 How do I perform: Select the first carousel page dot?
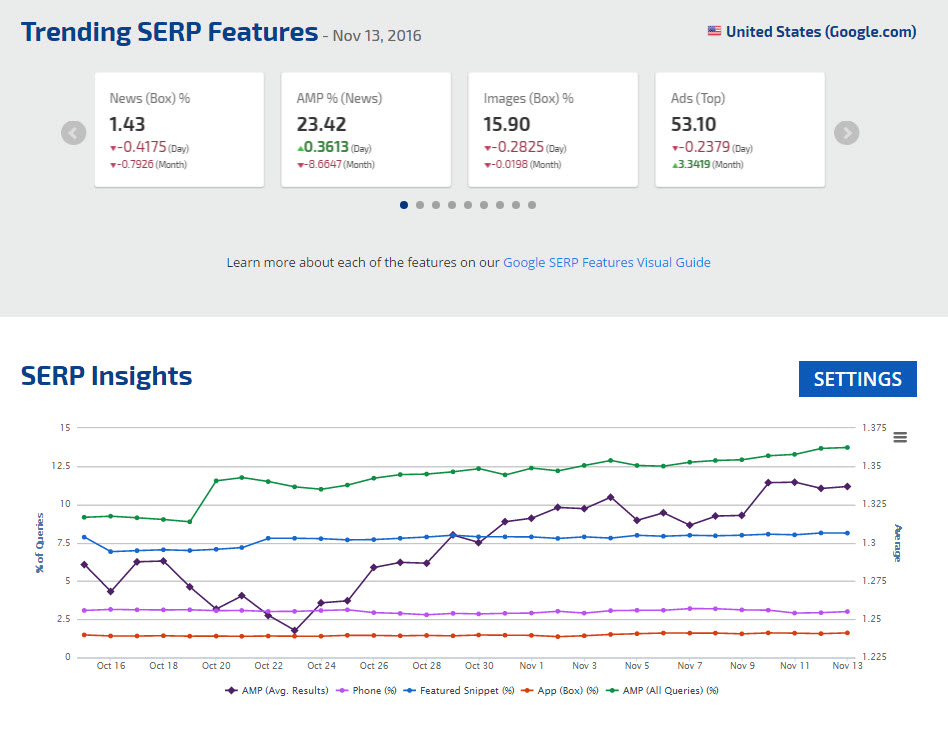pyautogui.click(x=404, y=205)
